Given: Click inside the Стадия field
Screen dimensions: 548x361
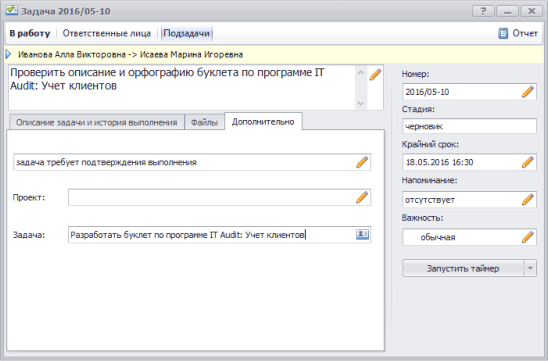Looking at the screenshot, I should coord(469,127).
